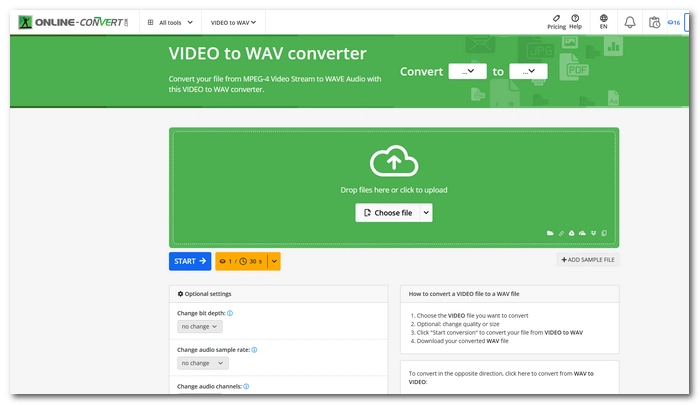Viewport: 700px width, 405px height.
Task: Open notifications bell
Action: pyautogui.click(x=629, y=22)
